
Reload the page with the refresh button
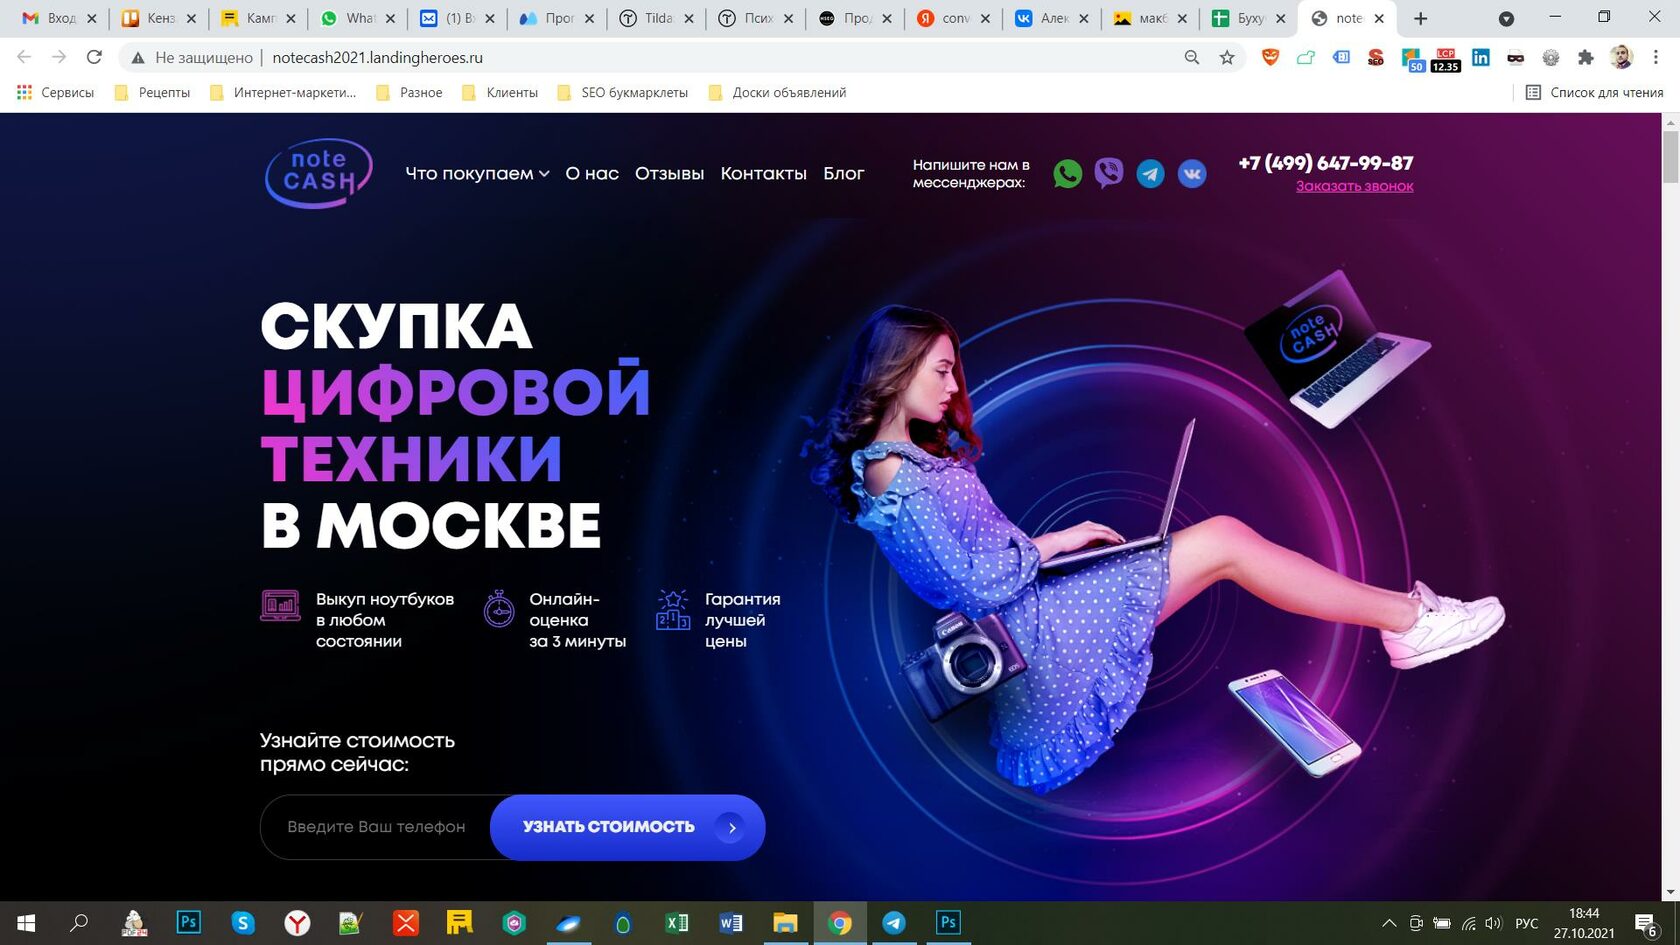coord(94,58)
